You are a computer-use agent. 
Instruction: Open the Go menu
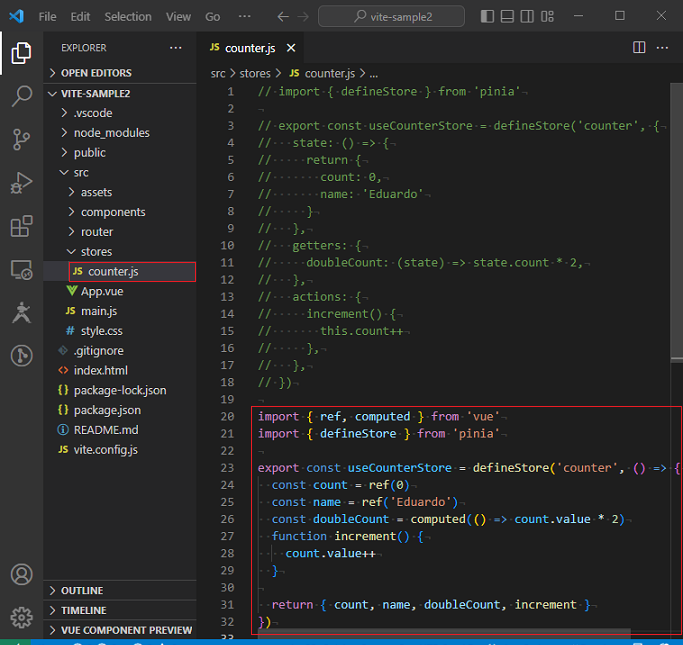(213, 17)
